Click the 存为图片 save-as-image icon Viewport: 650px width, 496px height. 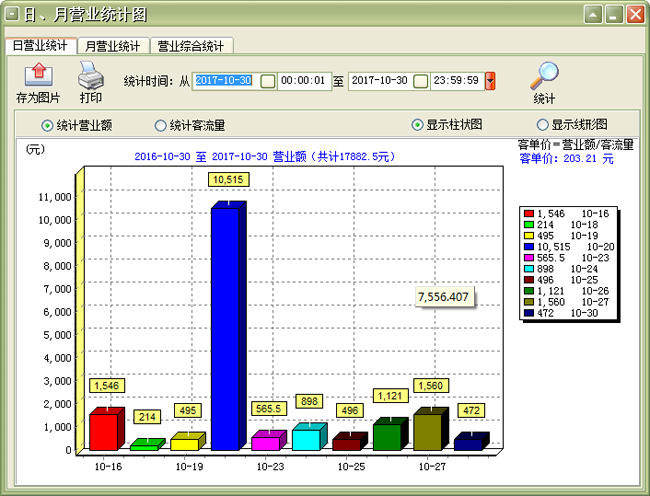point(38,75)
